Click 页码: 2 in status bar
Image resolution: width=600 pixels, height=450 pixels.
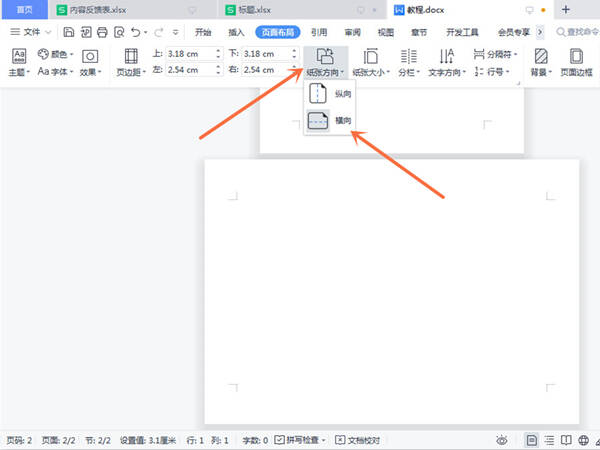point(19,441)
